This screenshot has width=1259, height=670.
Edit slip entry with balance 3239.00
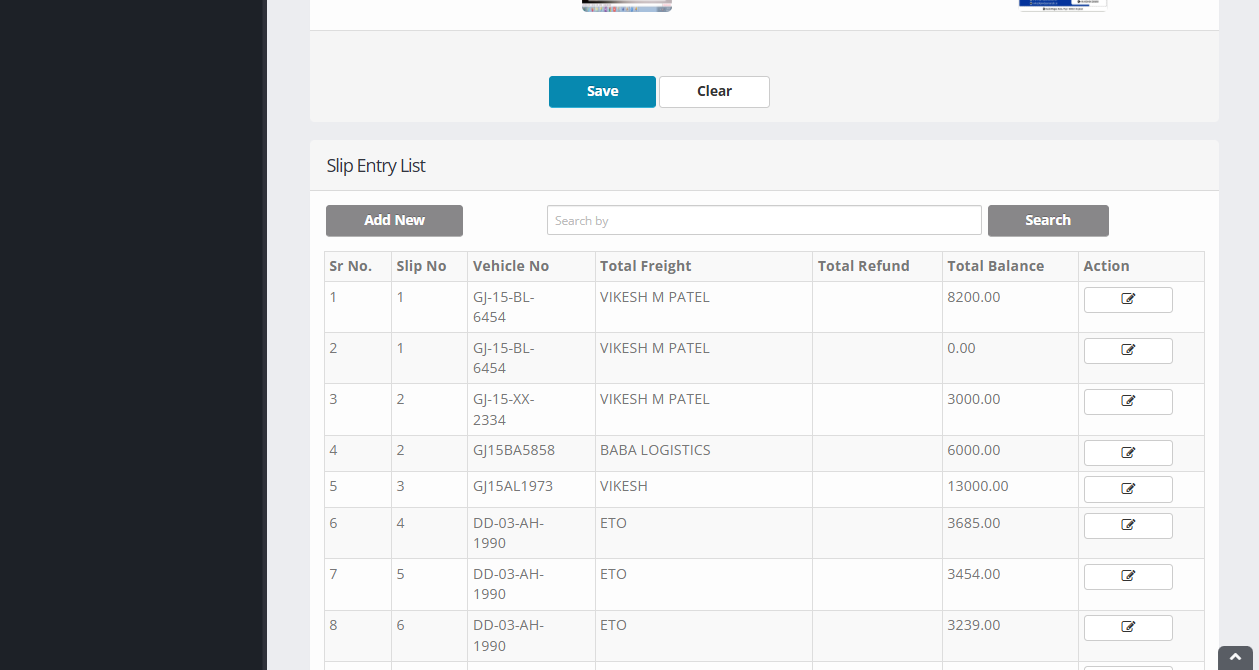(1127, 627)
